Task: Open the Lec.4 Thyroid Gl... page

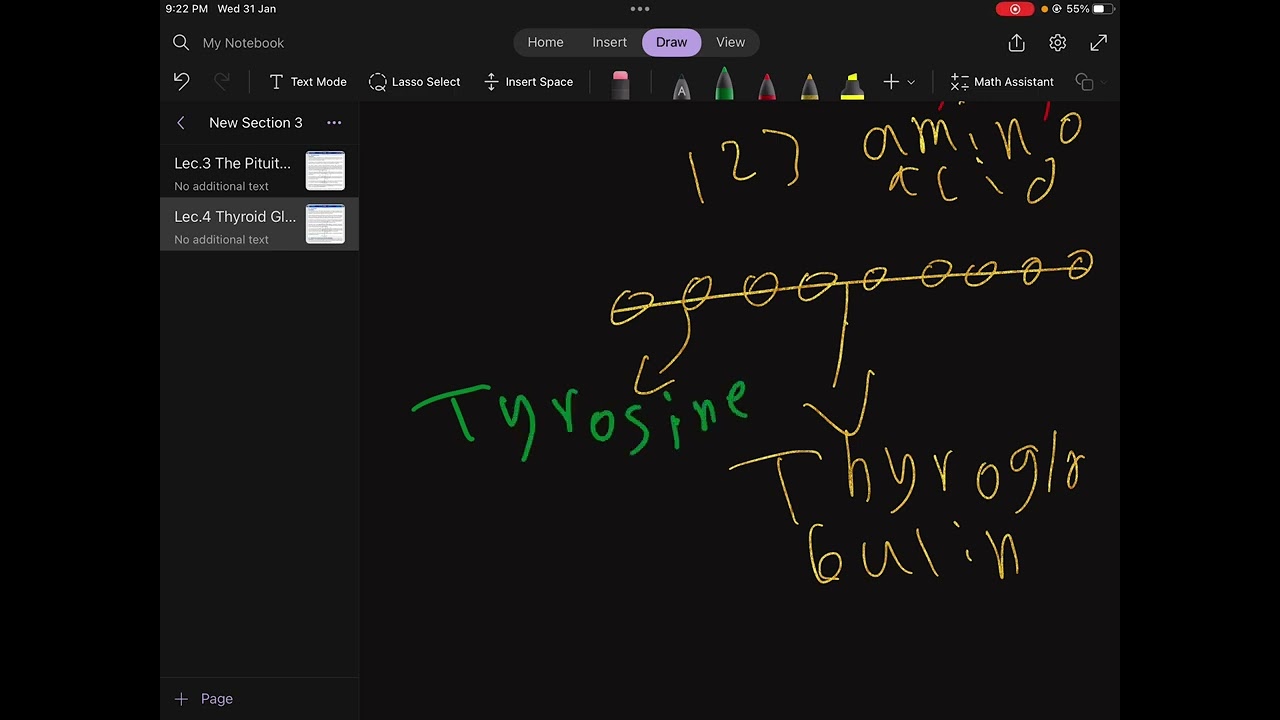Action: (x=259, y=225)
